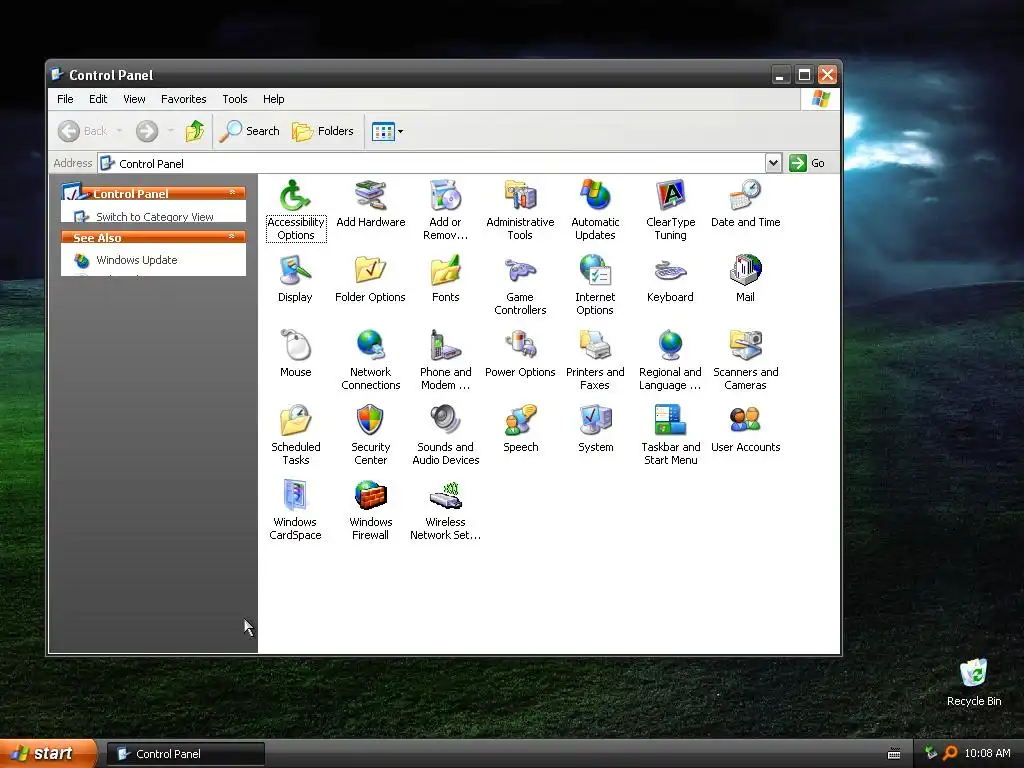The width and height of the screenshot is (1024, 768).
Task: Open Scanners and Cameras icon
Action: [x=745, y=345]
